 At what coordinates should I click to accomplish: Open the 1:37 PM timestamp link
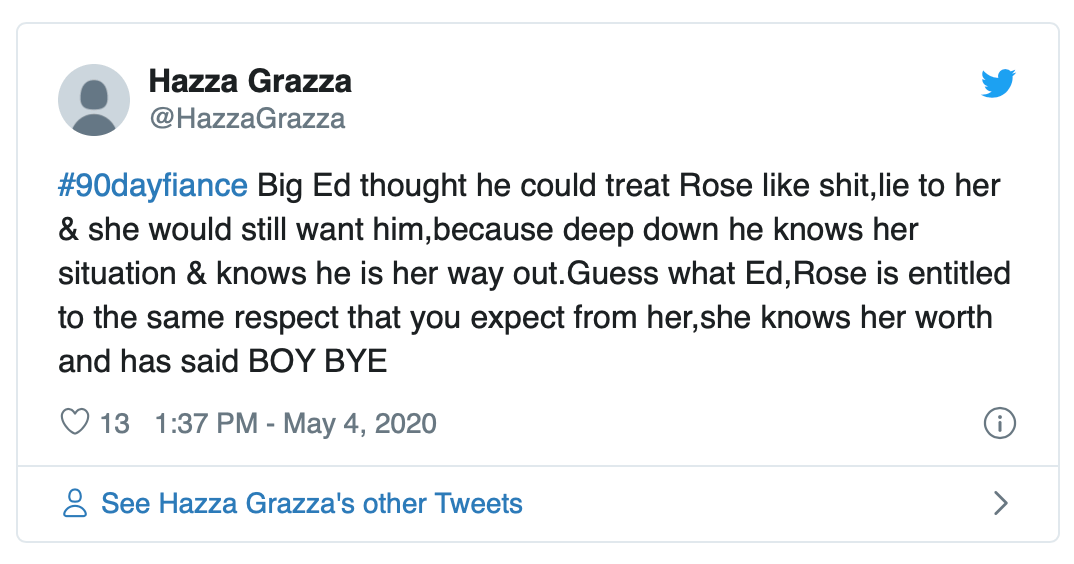coord(206,423)
